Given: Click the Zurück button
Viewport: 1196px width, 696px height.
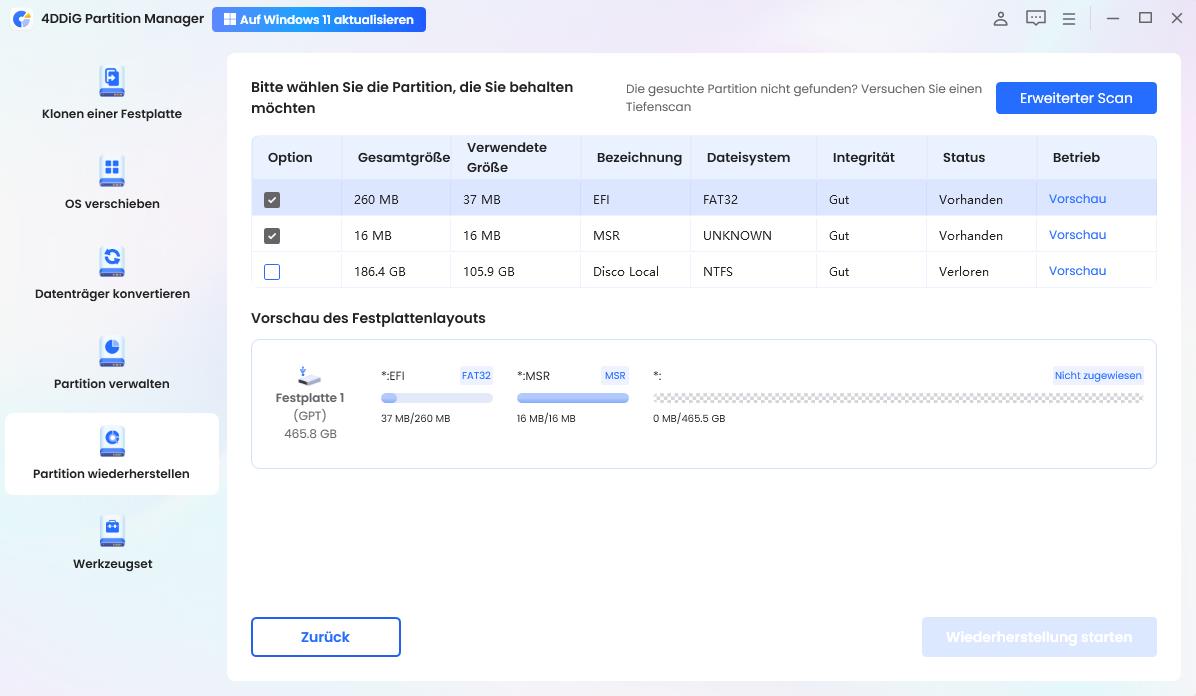Looking at the screenshot, I should click(326, 637).
